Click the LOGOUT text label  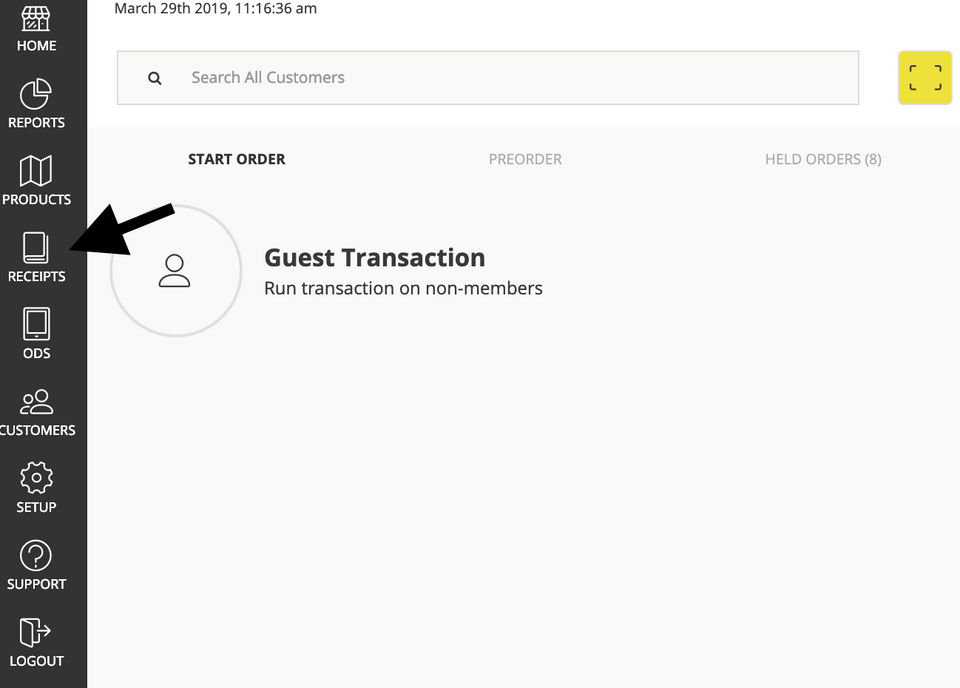(x=36, y=661)
